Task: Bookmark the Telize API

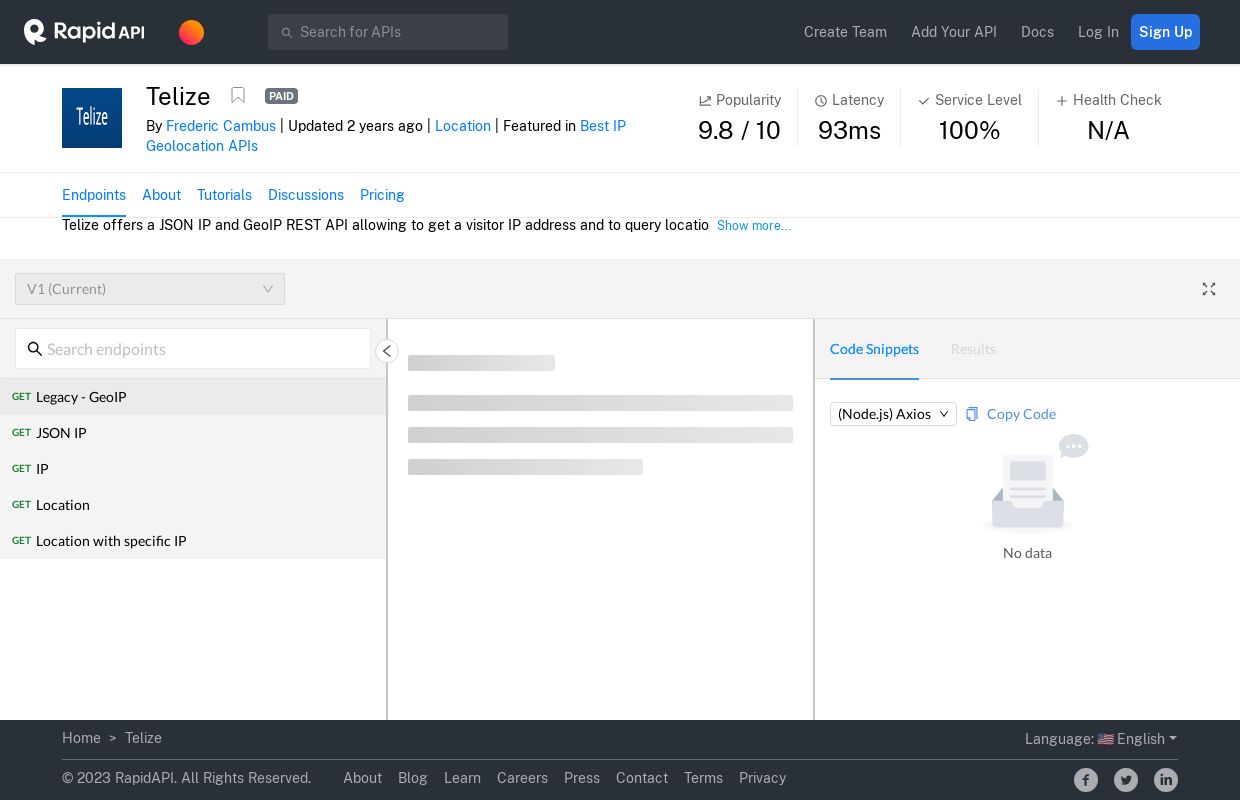Action: [238, 95]
